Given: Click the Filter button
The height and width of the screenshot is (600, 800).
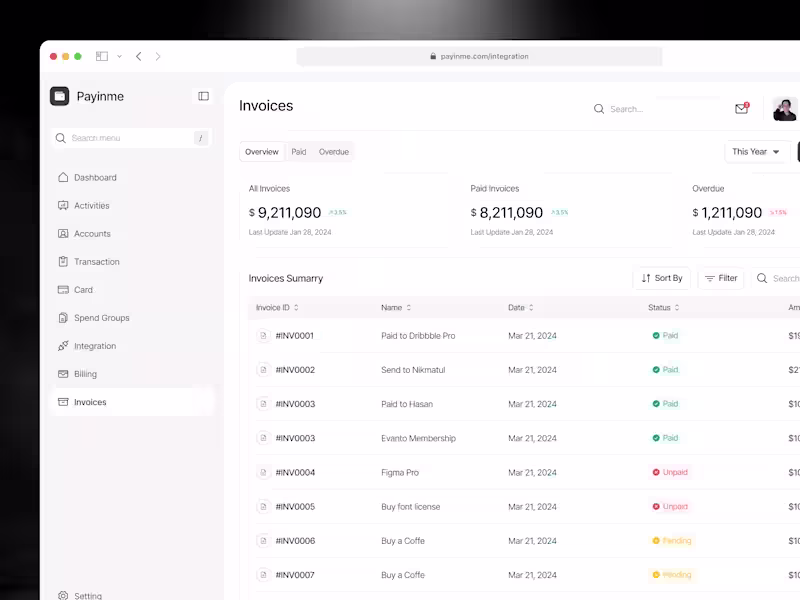Looking at the screenshot, I should click(x=721, y=278).
